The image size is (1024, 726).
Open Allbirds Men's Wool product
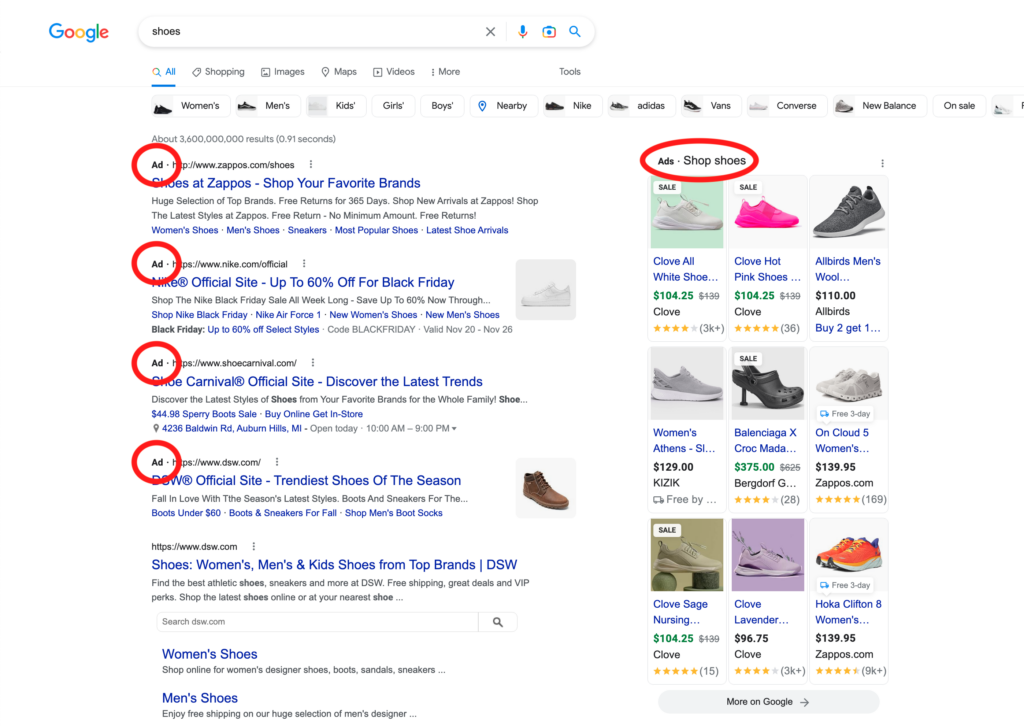[848, 269]
